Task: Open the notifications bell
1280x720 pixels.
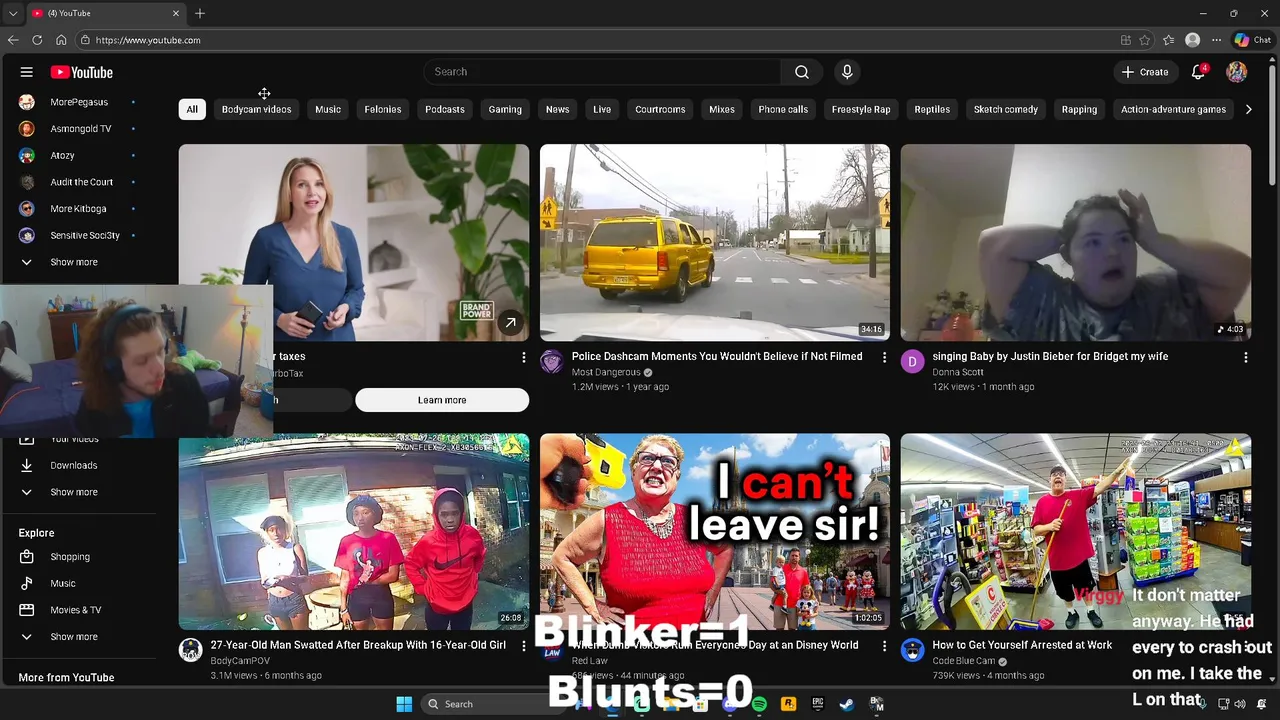Action: pos(1198,72)
